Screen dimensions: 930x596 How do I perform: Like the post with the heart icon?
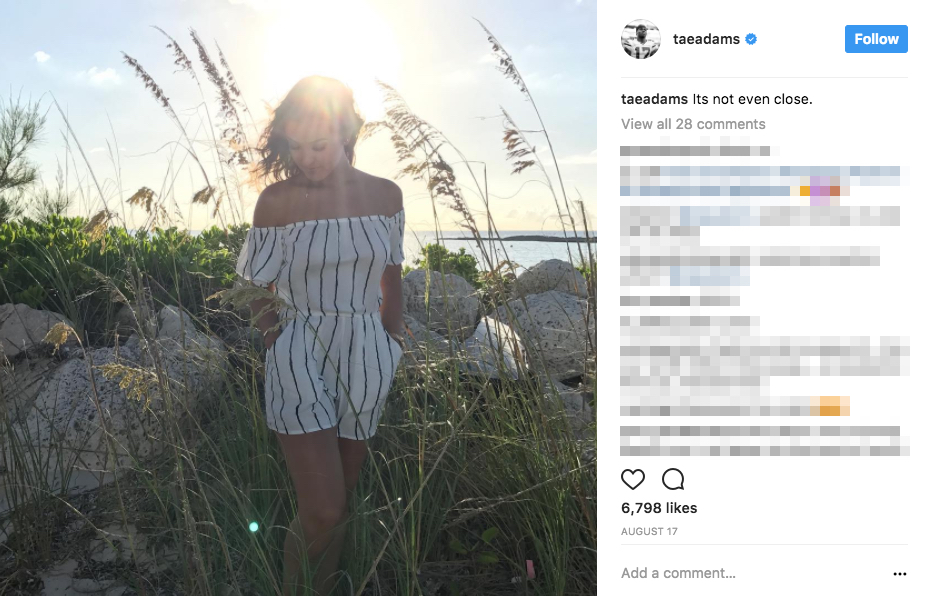pyautogui.click(x=632, y=479)
